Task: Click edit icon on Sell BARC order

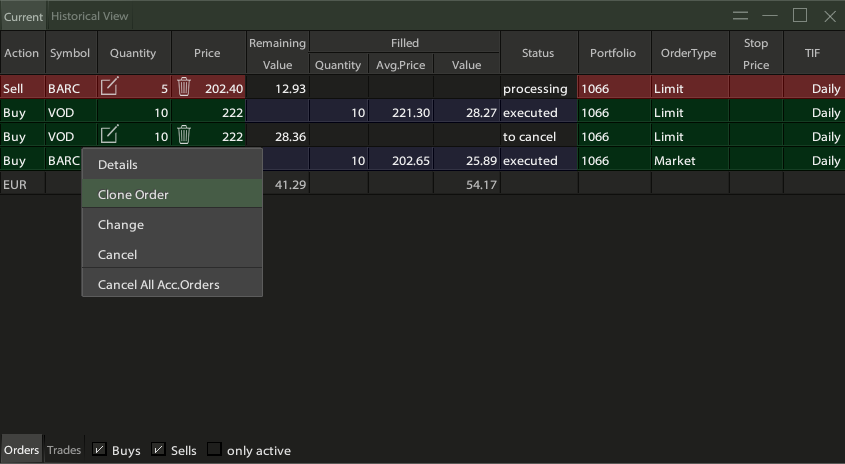Action: 109,88
